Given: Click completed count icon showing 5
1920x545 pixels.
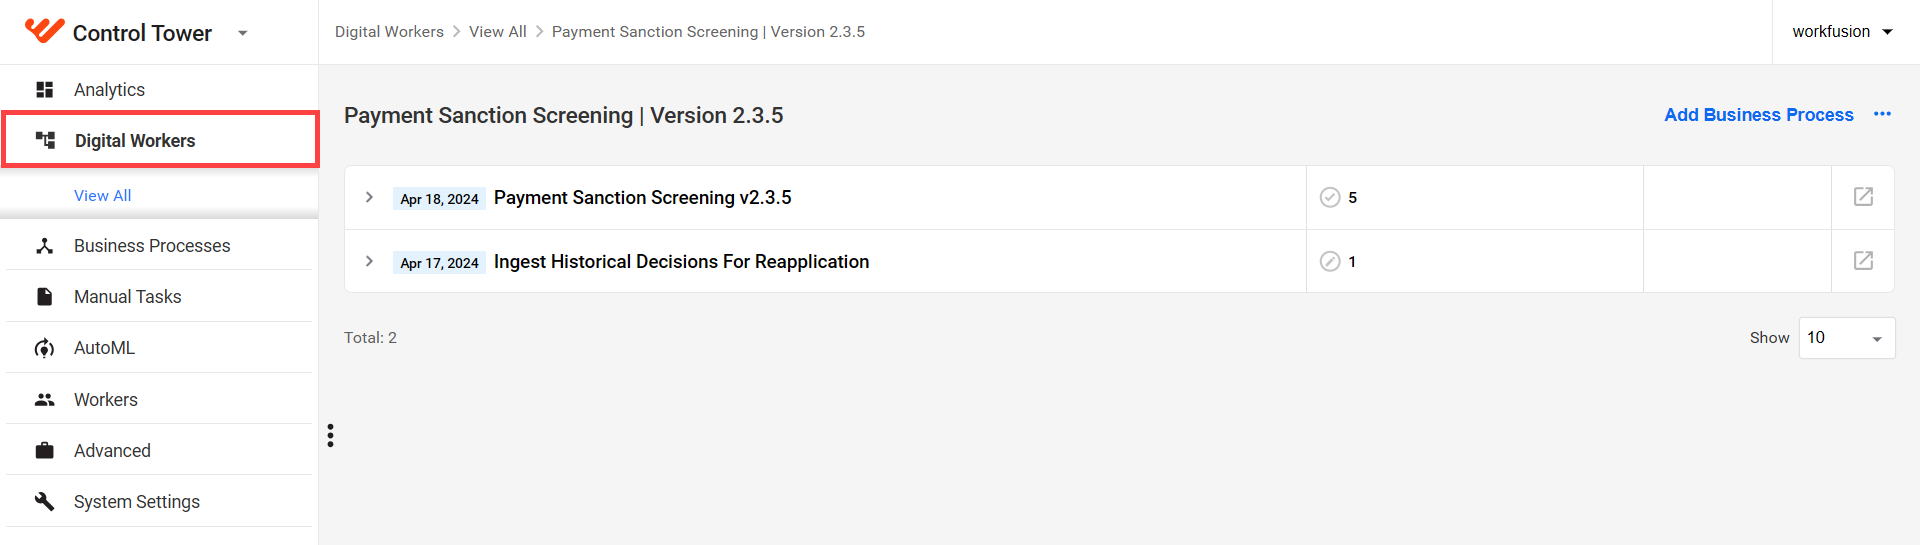Looking at the screenshot, I should 1330,197.
